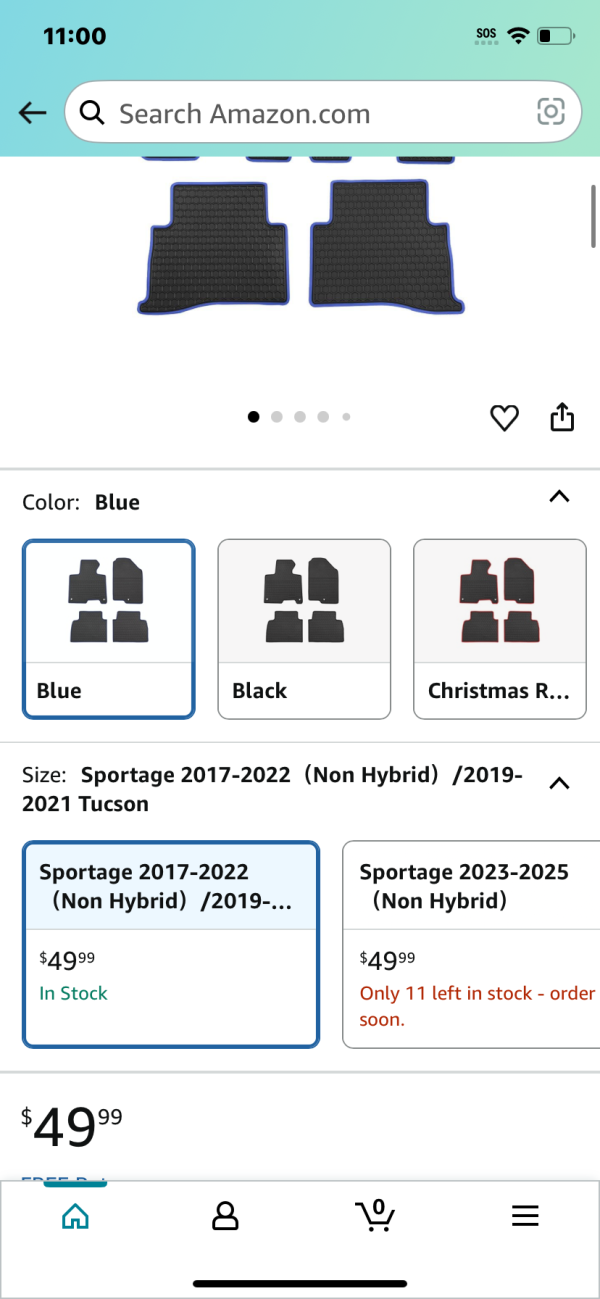Open the shopping cart

coord(375,1215)
